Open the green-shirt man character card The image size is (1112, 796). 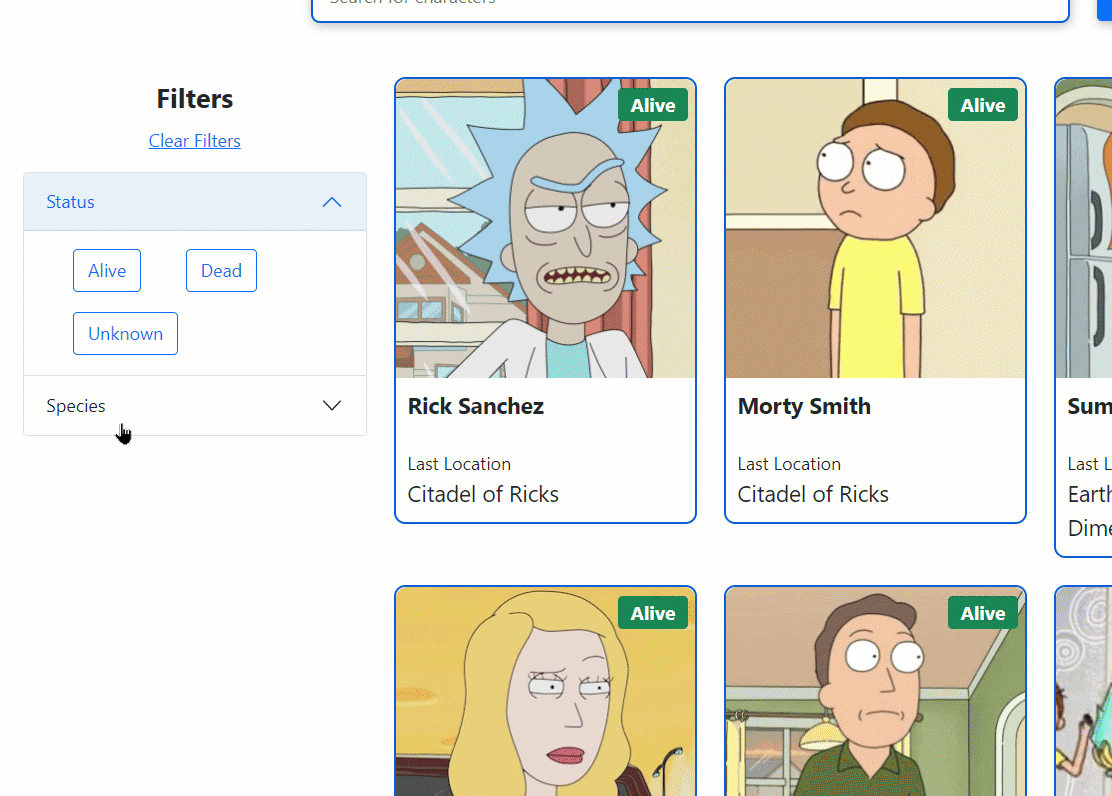pos(875,691)
